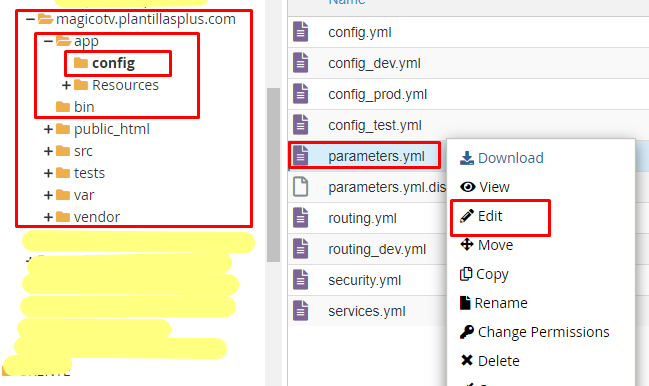Select the config_prod.yml file name
The image size is (649, 386).
377,94
